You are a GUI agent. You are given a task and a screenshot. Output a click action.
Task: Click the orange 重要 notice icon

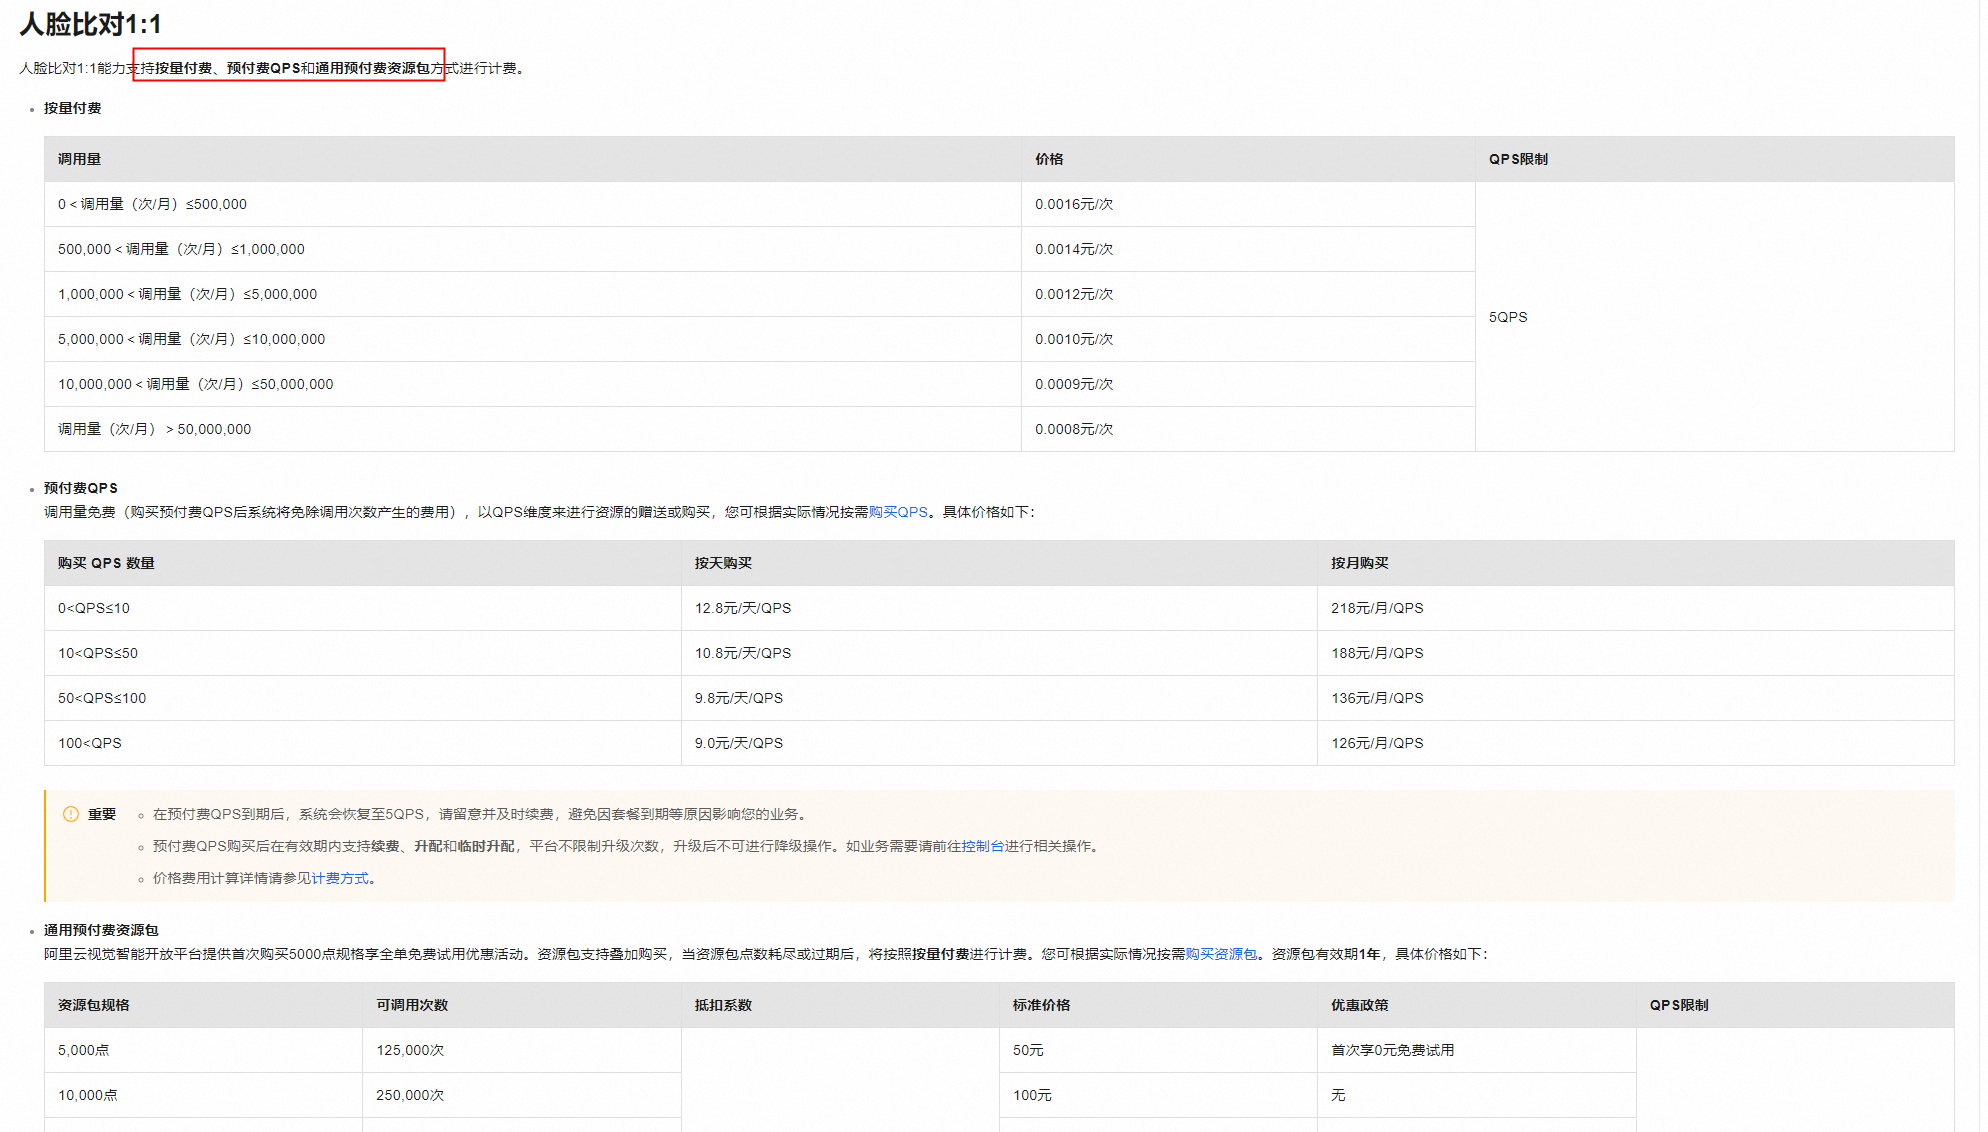point(71,814)
